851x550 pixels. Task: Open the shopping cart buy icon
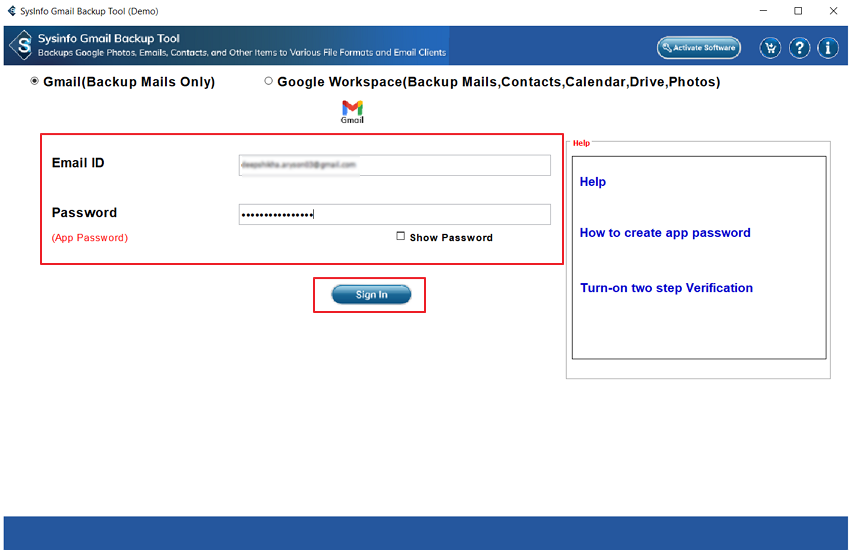[x=770, y=48]
